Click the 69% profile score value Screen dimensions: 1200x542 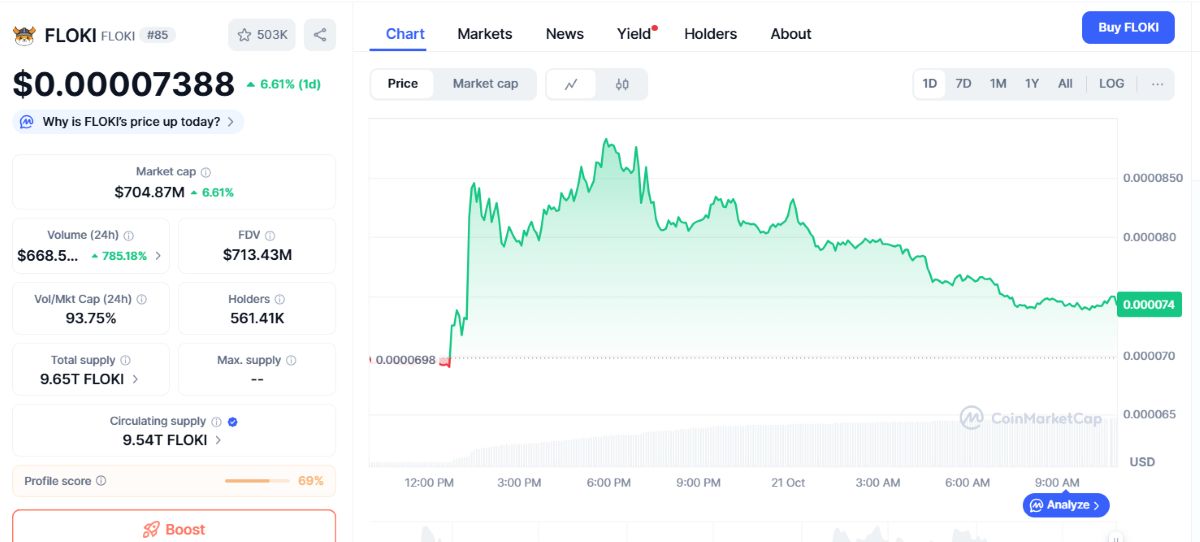tap(311, 481)
